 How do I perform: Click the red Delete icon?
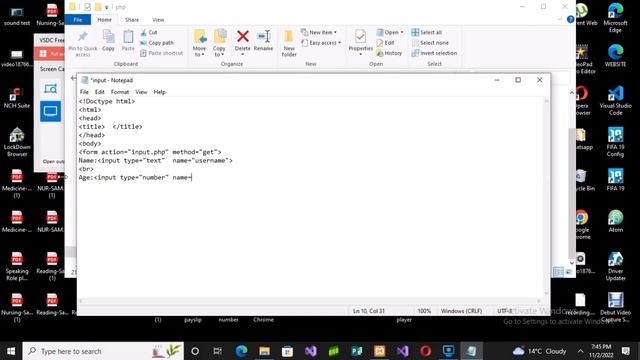click(x=242, y=37)
